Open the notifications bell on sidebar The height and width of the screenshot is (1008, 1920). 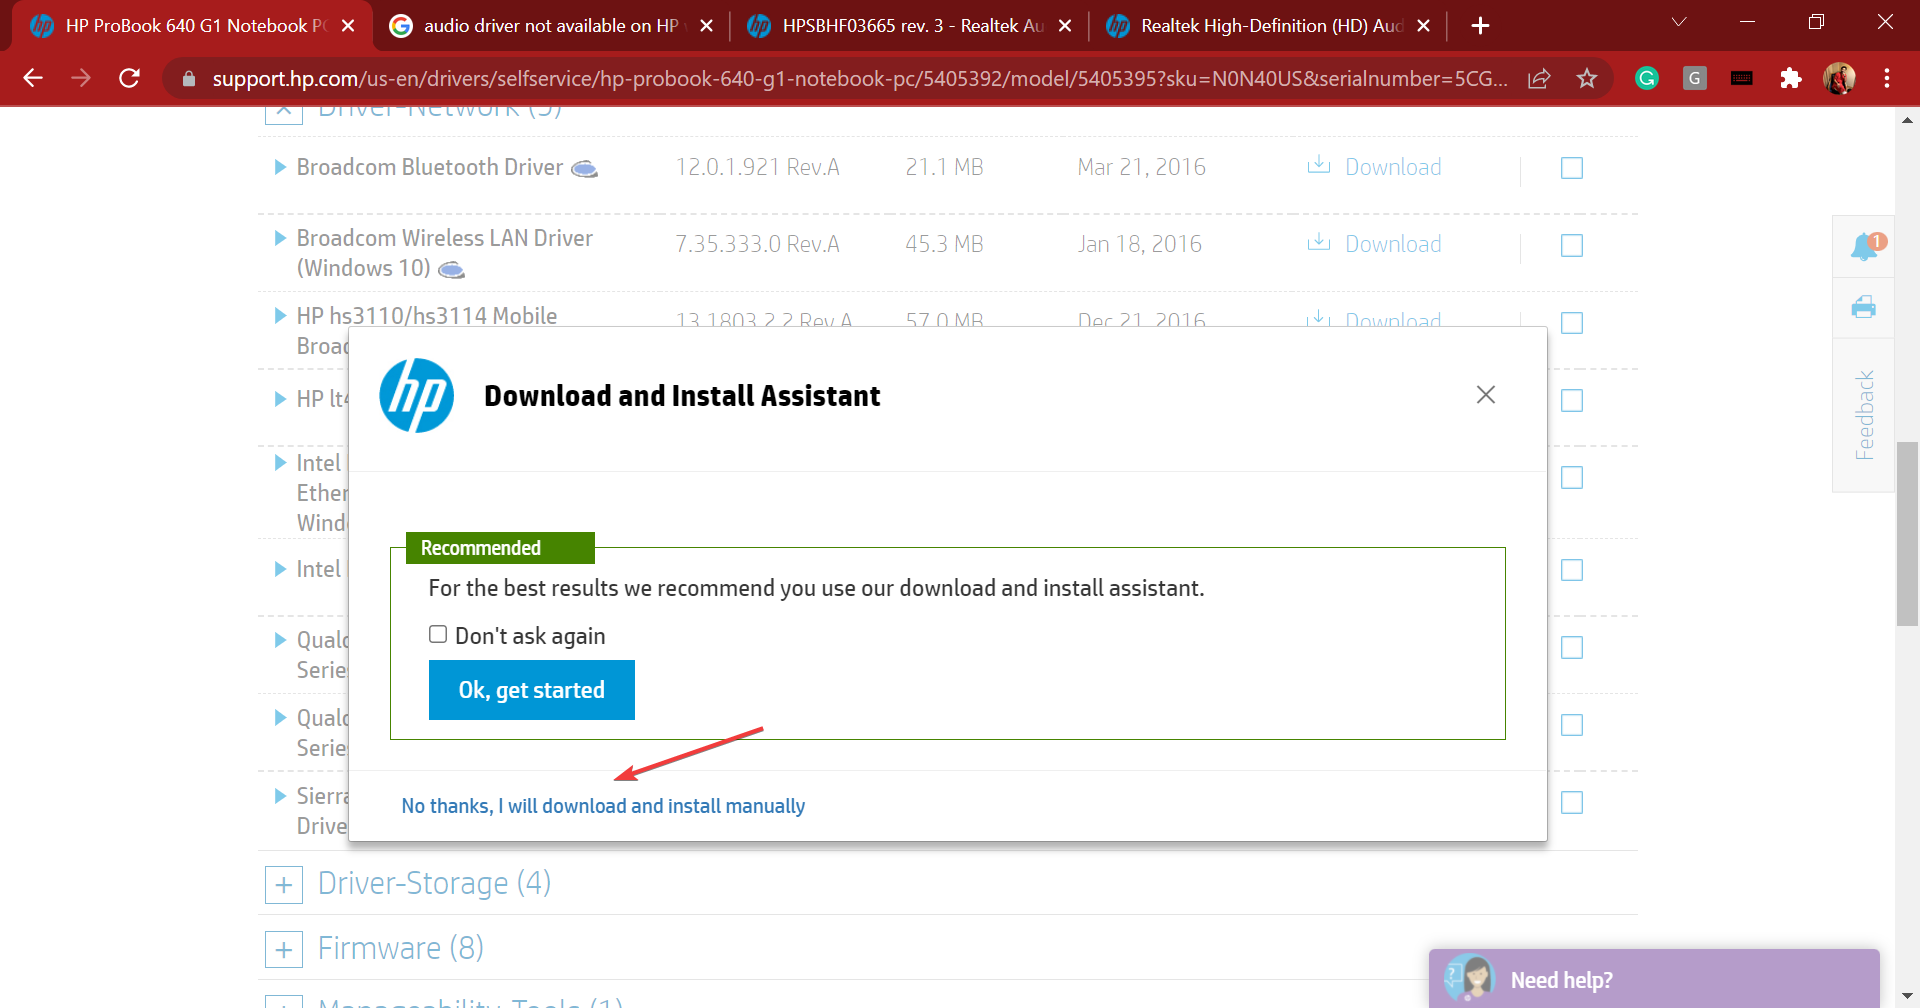(x=1865, y=246)
